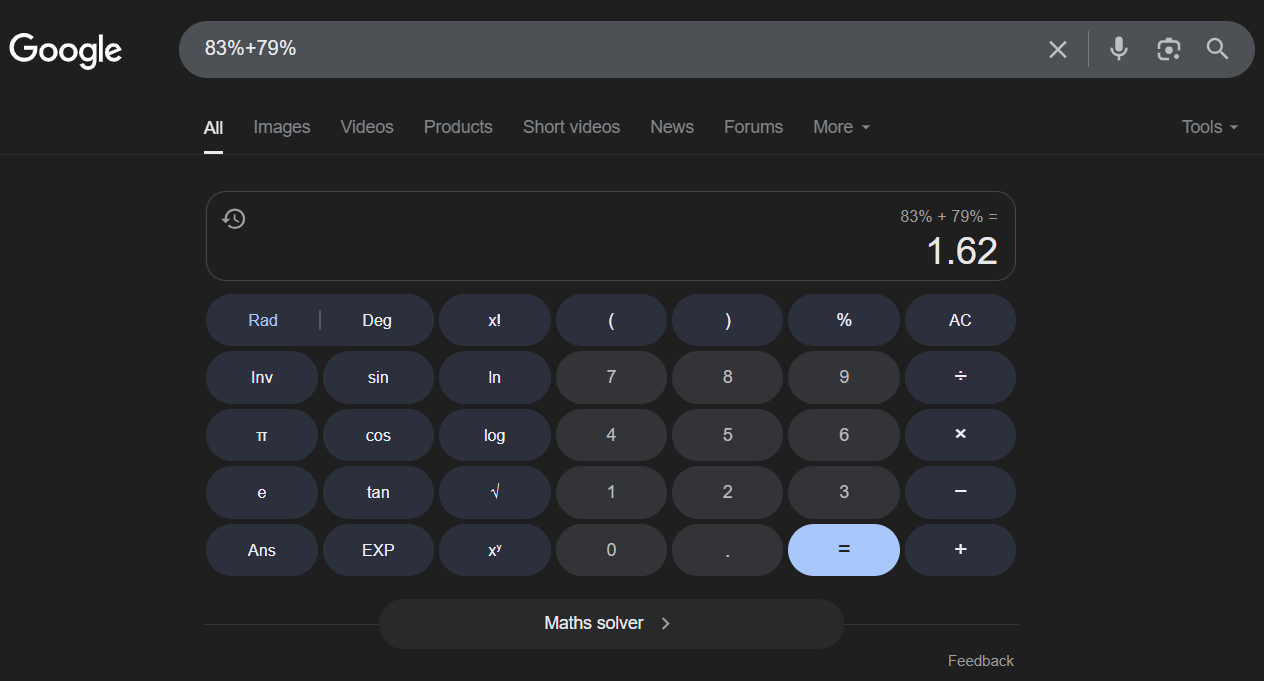Click the number 6 key

pyautogui.click(x=844, y=435)
